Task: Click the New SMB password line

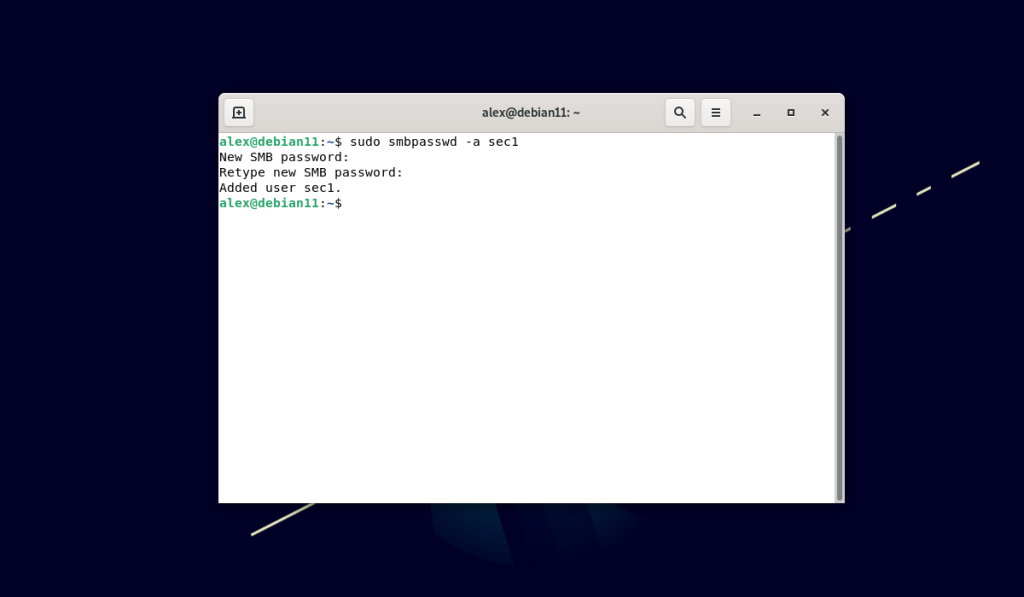Action: pos(284,157)
